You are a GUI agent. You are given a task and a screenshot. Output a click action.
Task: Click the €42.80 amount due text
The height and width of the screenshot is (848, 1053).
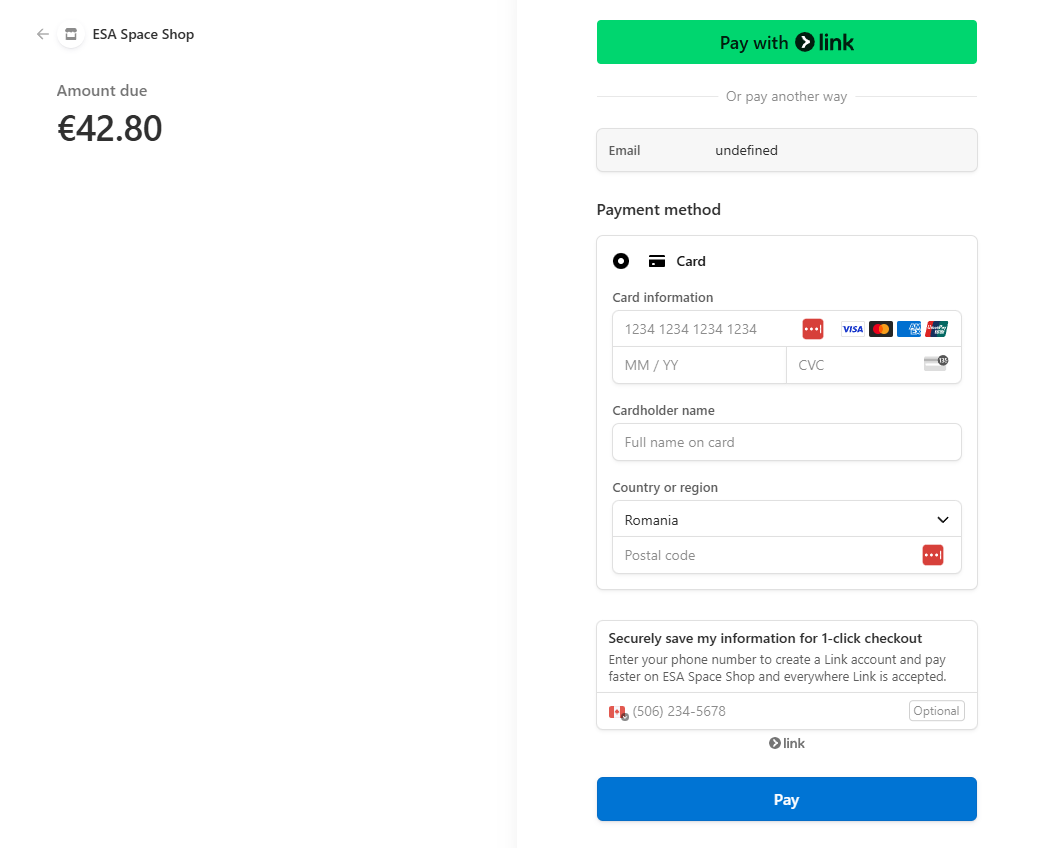(110, 128)
